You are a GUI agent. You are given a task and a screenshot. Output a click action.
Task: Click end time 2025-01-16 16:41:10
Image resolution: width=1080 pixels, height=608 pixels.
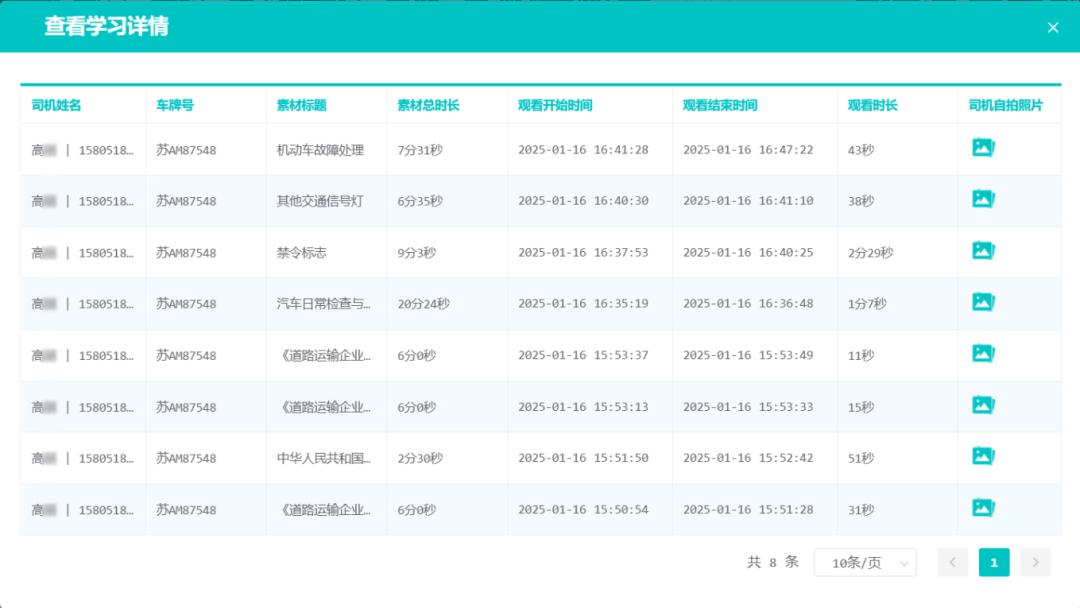[748, 200]
